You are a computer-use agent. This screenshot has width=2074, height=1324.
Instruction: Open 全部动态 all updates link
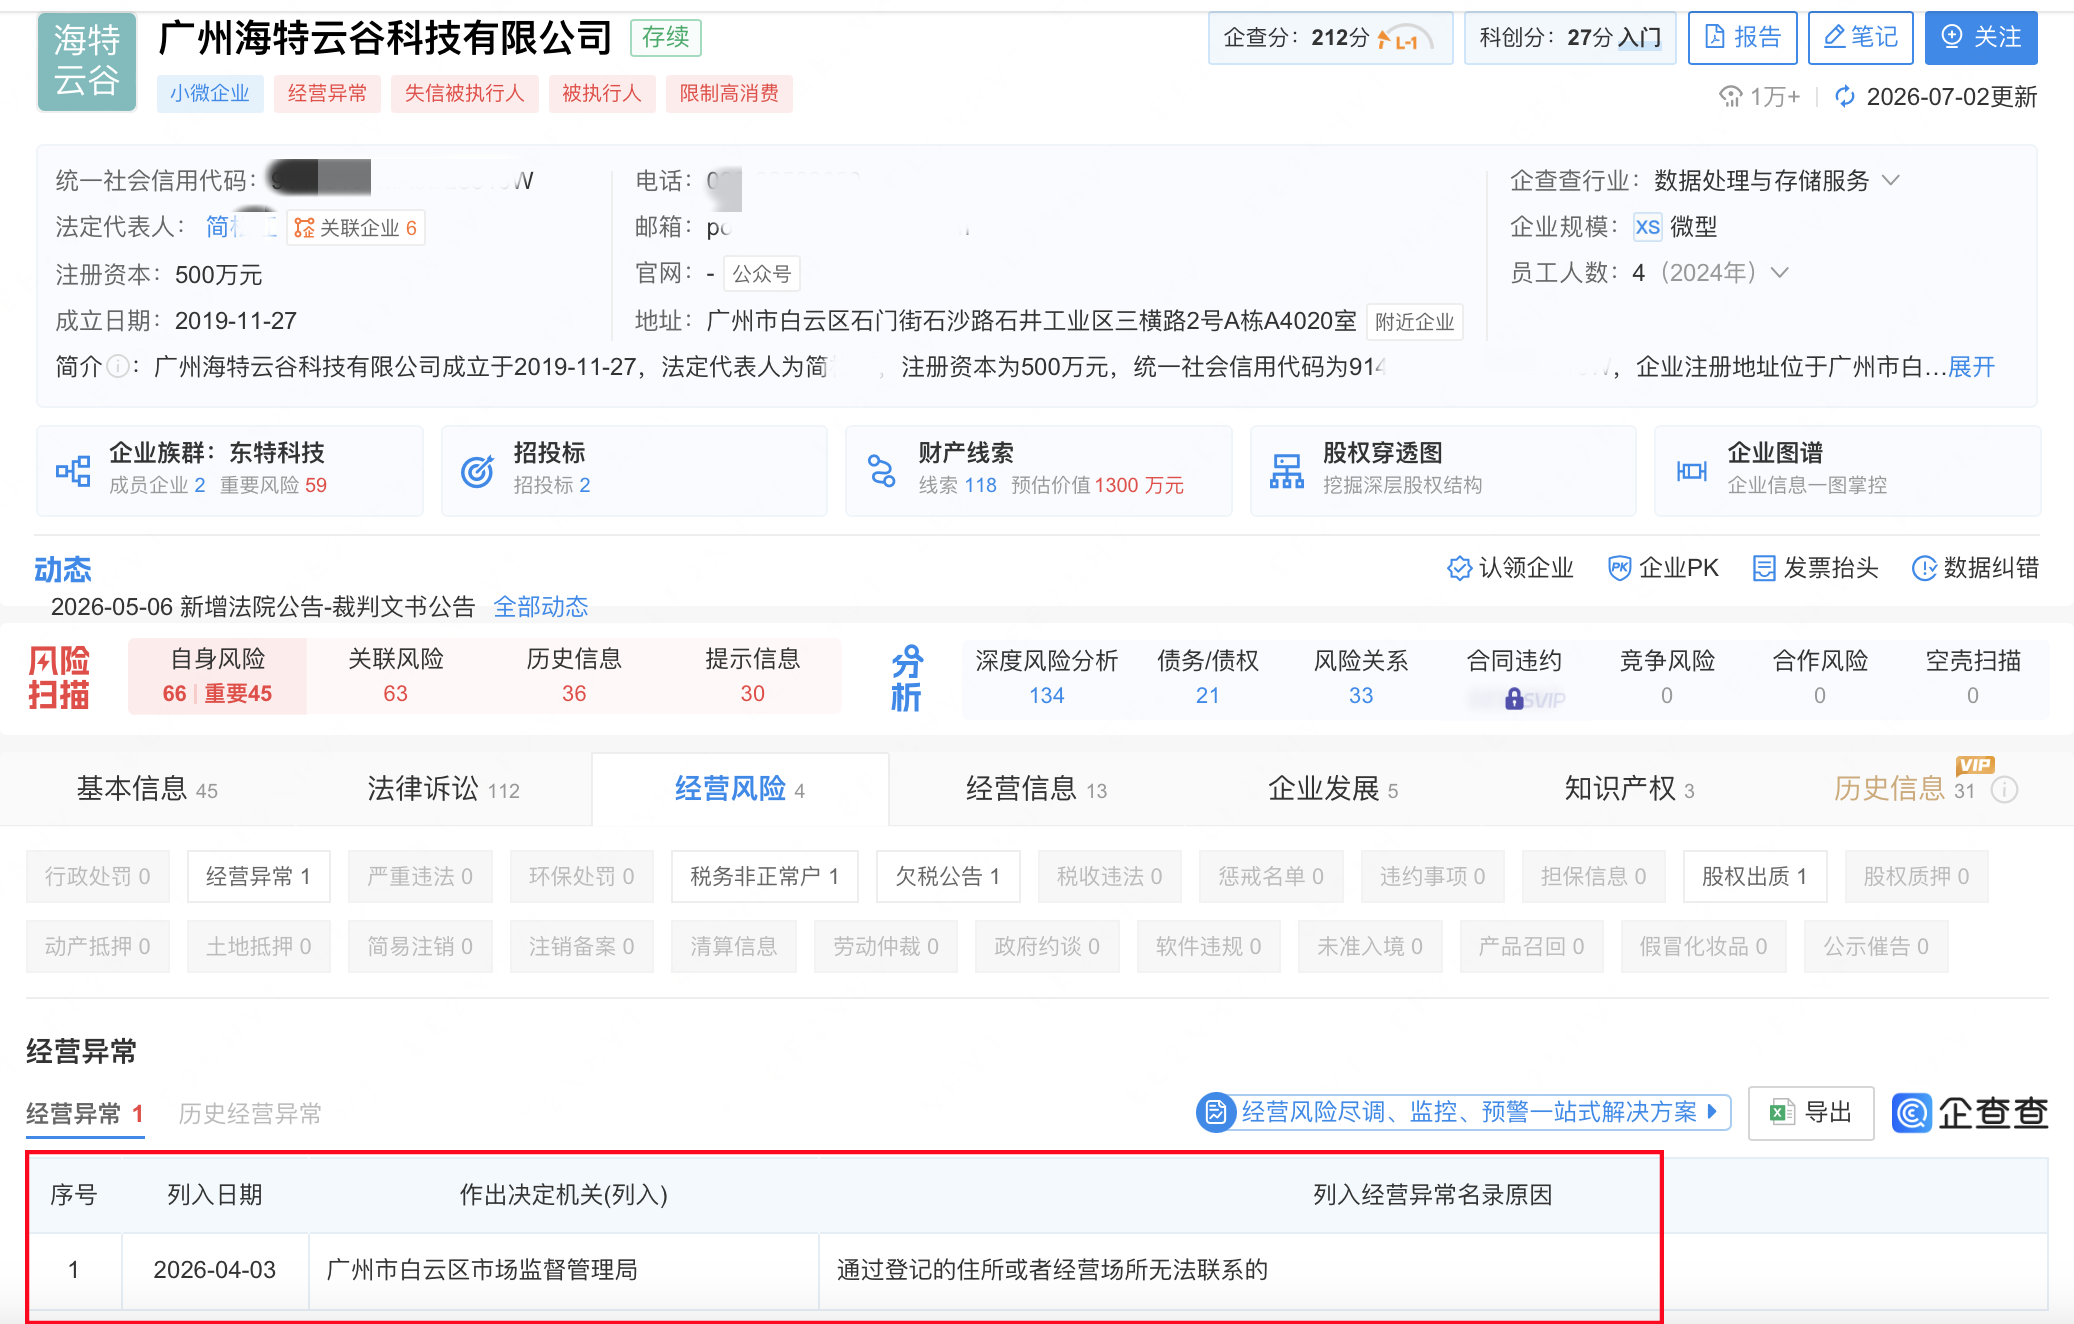tap(541, 606)
